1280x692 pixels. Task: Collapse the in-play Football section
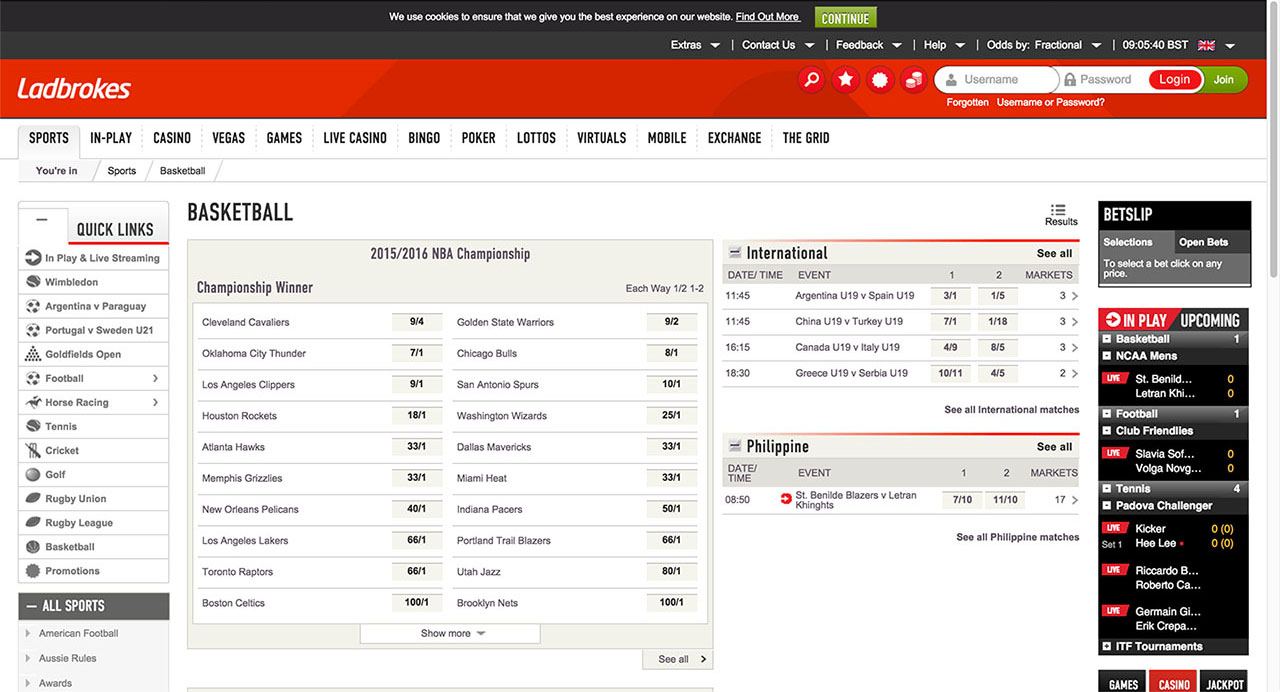tap(1107, 414)
